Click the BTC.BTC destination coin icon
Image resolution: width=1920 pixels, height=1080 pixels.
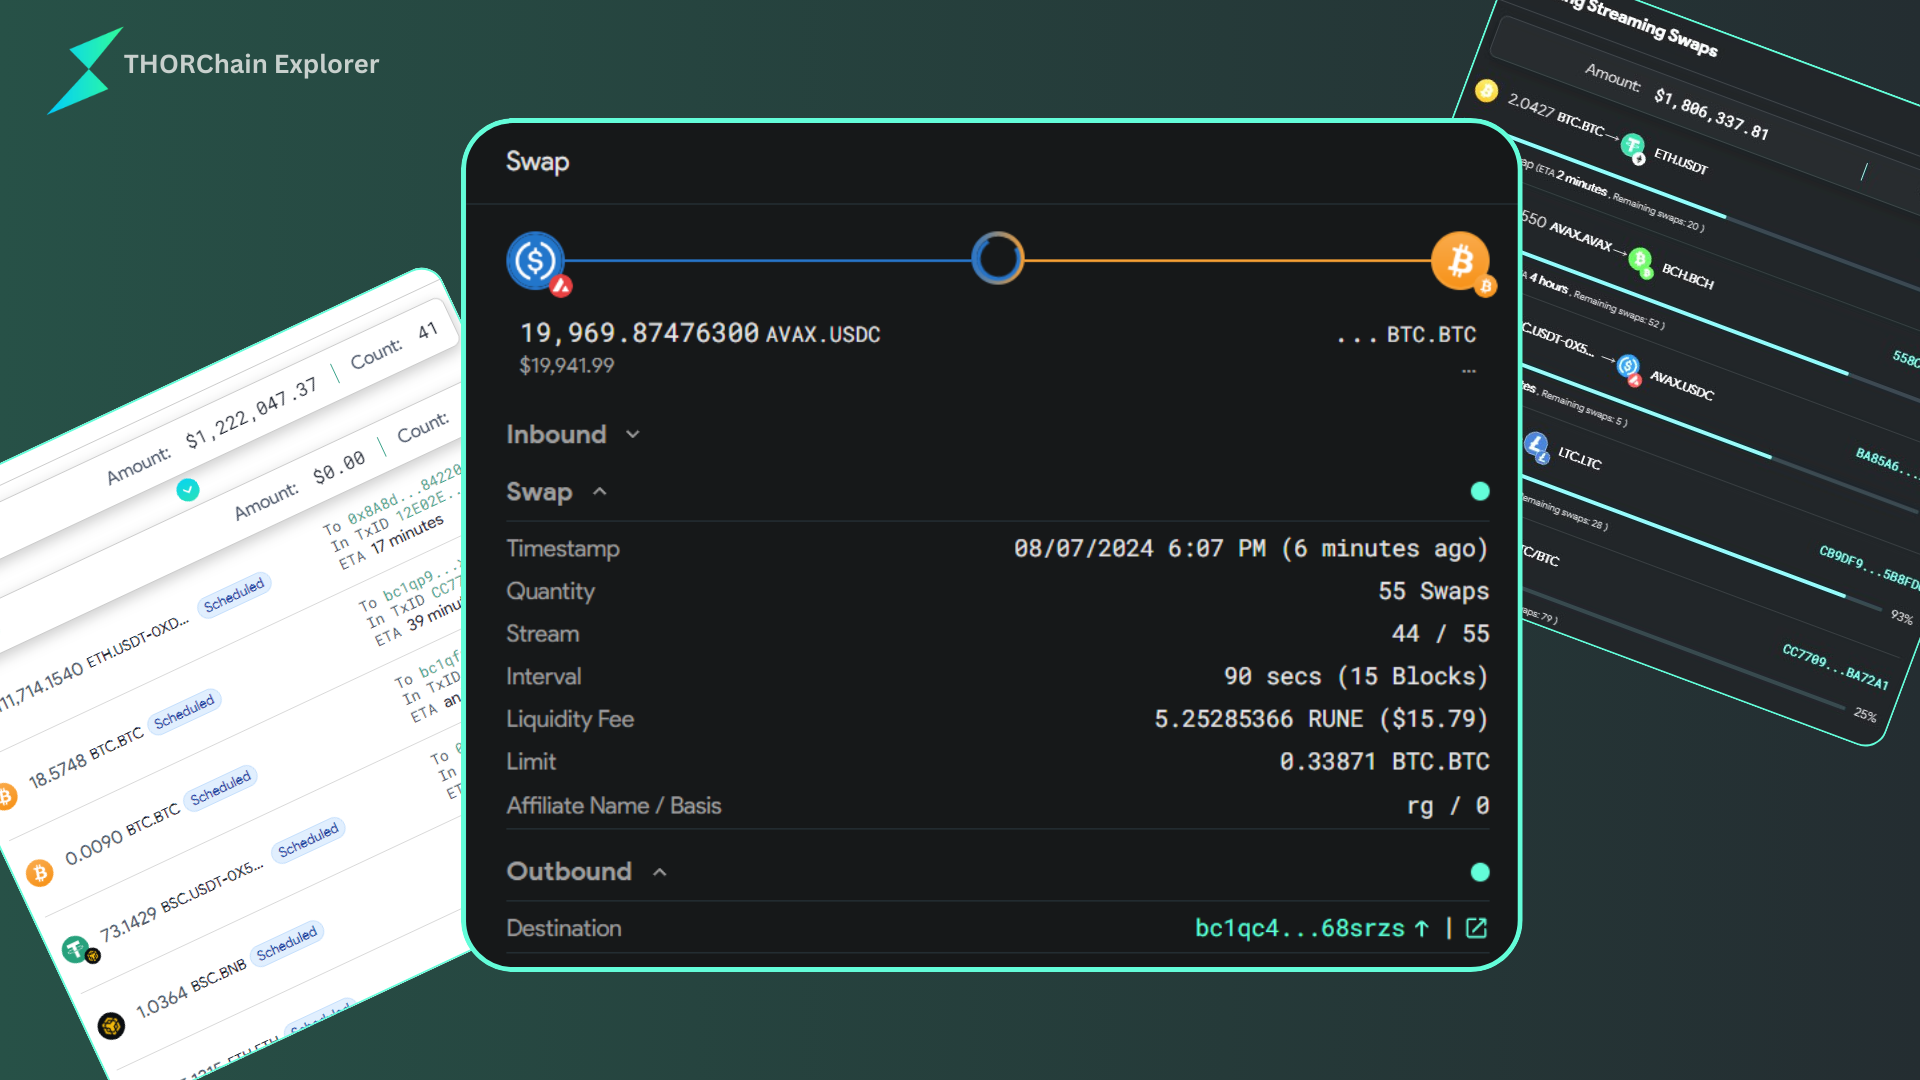[1461, 260]
